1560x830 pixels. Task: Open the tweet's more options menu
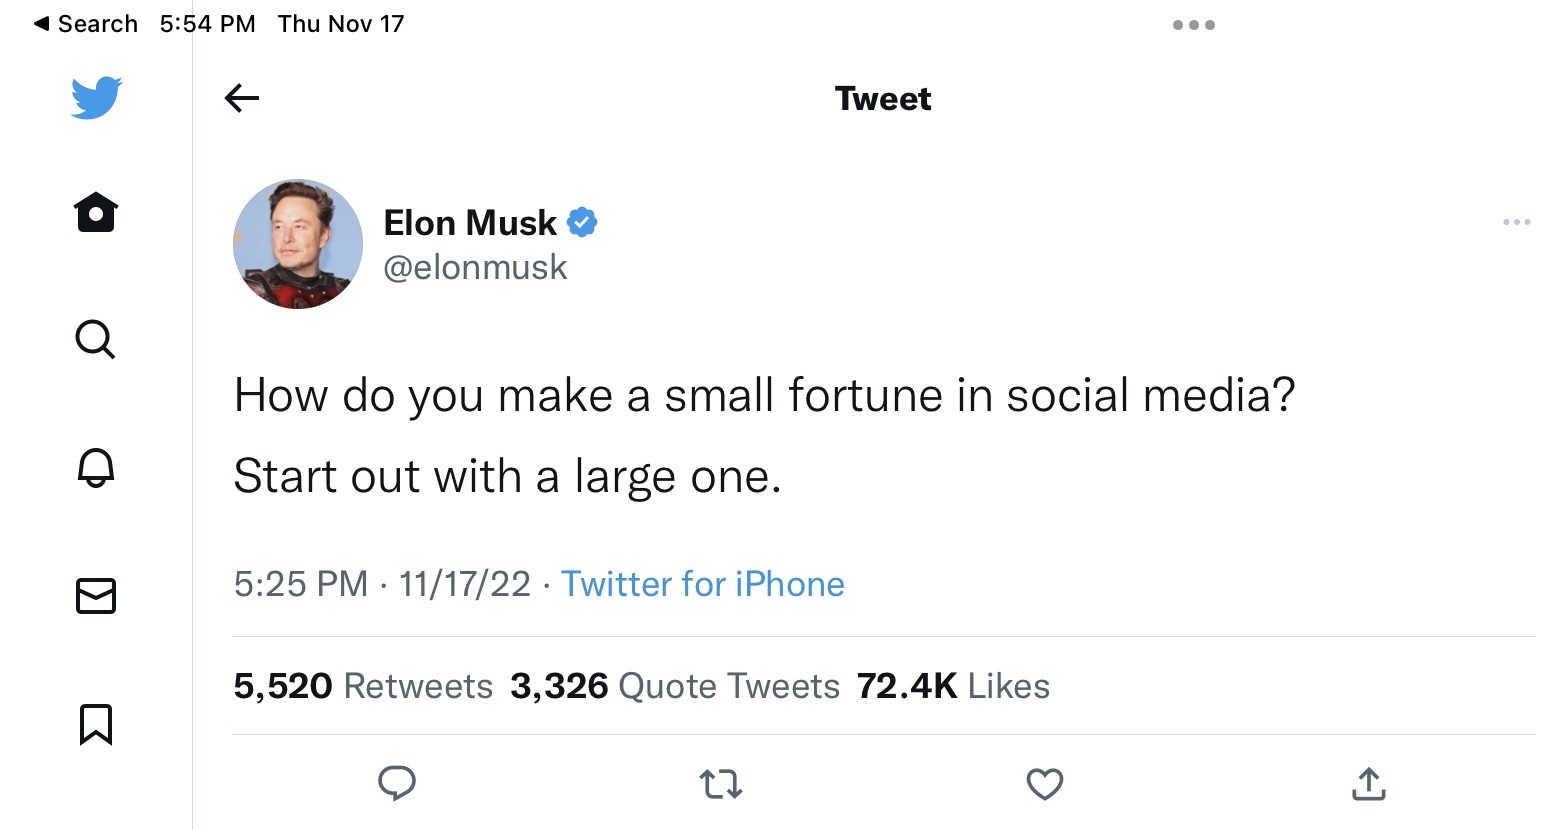pos(1516,222)
